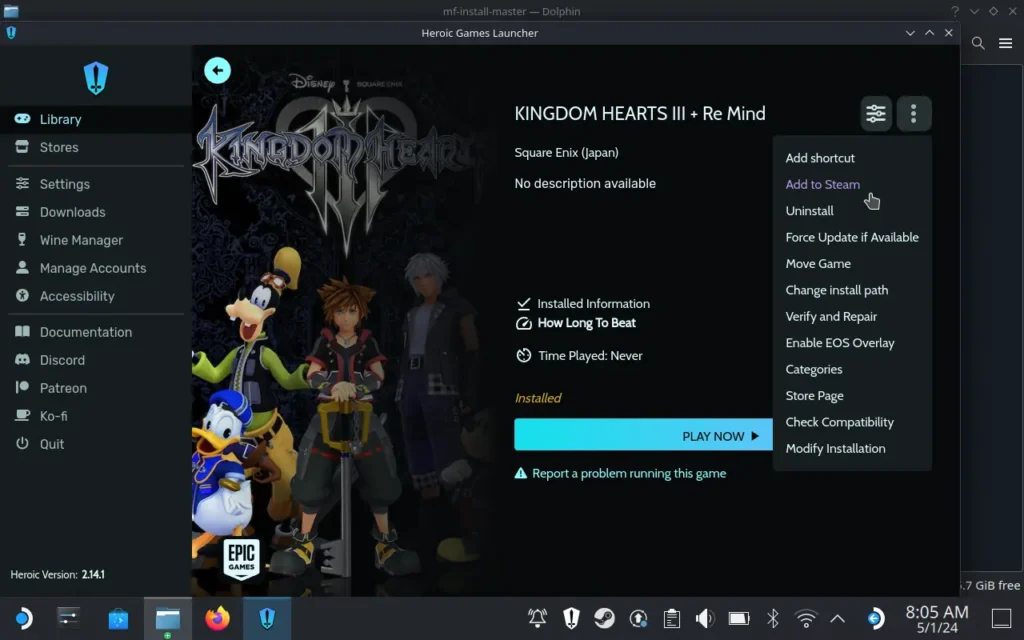Open the application launcher in the taskbar
The width and height of the screenshot is (1024, 640).
[23, 618]
